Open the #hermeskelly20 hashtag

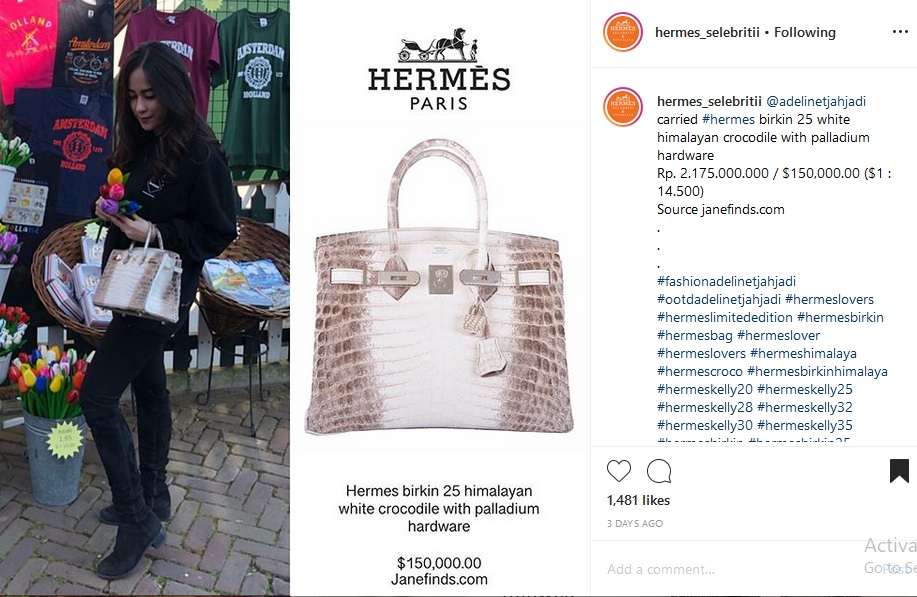point(705,389)
